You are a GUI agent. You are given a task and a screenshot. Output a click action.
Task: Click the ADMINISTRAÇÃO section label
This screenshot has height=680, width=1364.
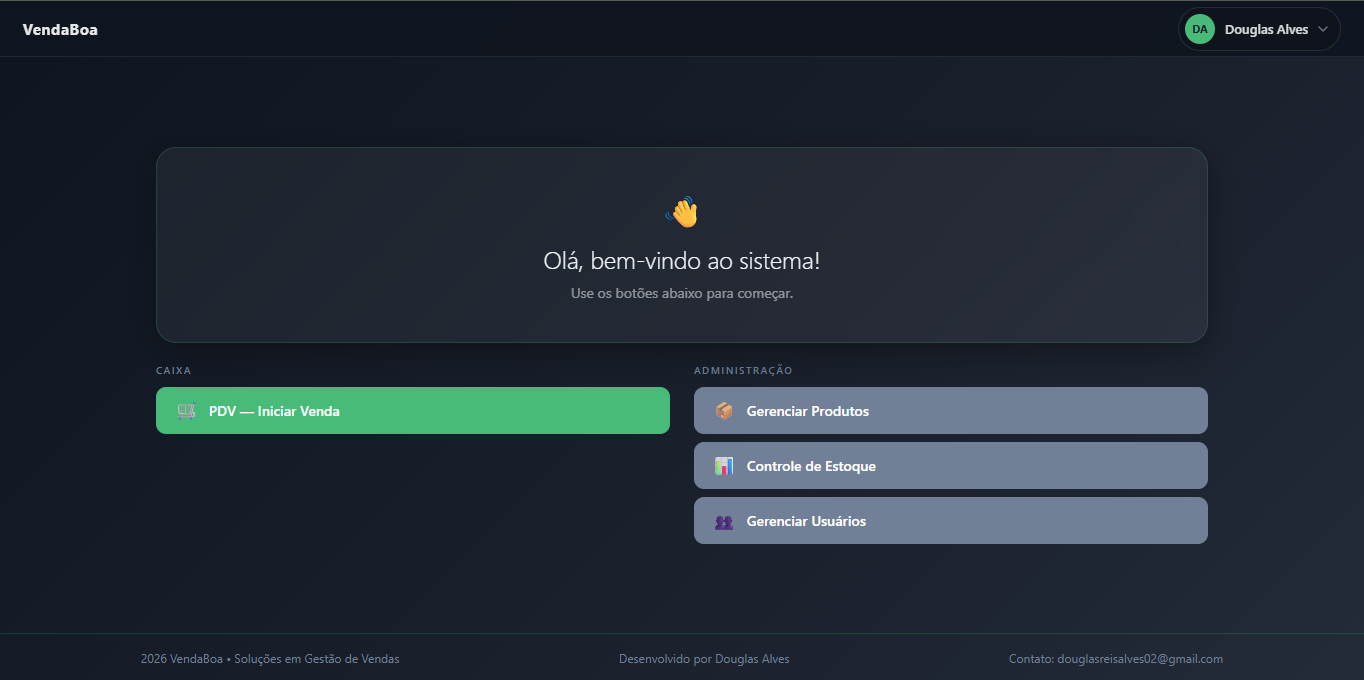(x=743, y=371)
